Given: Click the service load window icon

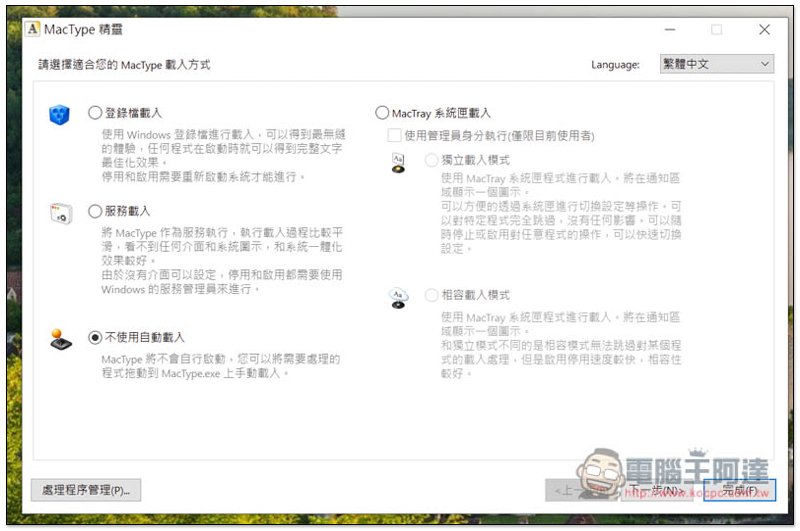Looking at the screenshot, I should coord(61,213).
